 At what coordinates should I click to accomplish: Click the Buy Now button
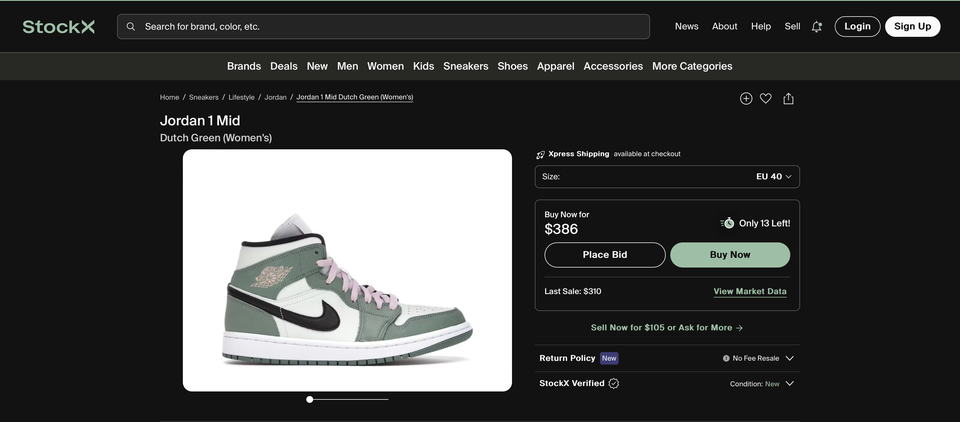(730, 255)
